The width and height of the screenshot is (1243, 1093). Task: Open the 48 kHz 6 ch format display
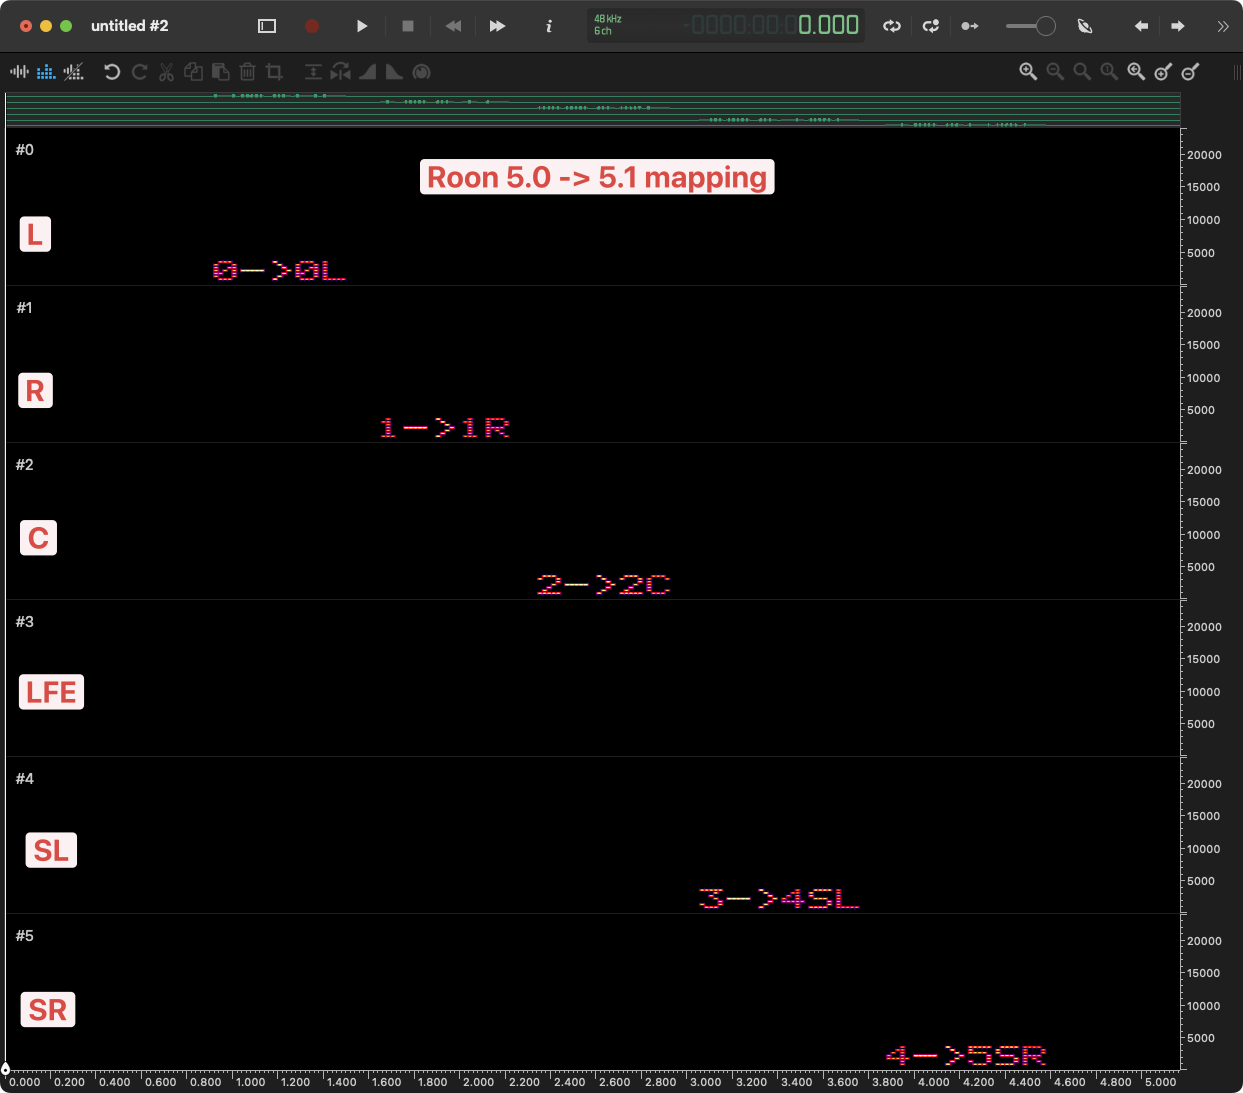click(x=608, y=25)
